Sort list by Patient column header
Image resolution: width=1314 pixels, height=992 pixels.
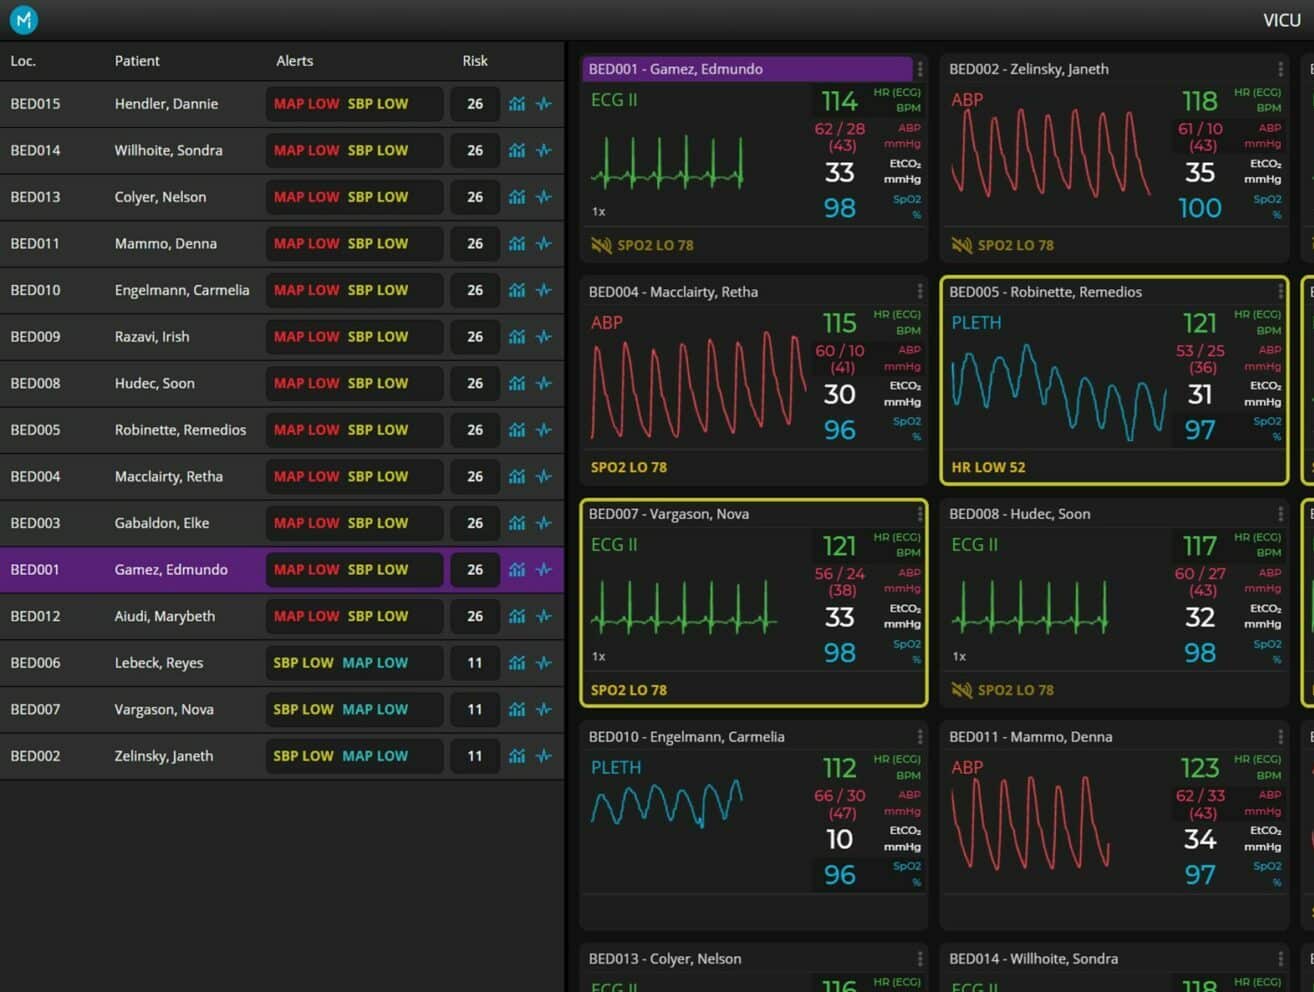(137, 61)
